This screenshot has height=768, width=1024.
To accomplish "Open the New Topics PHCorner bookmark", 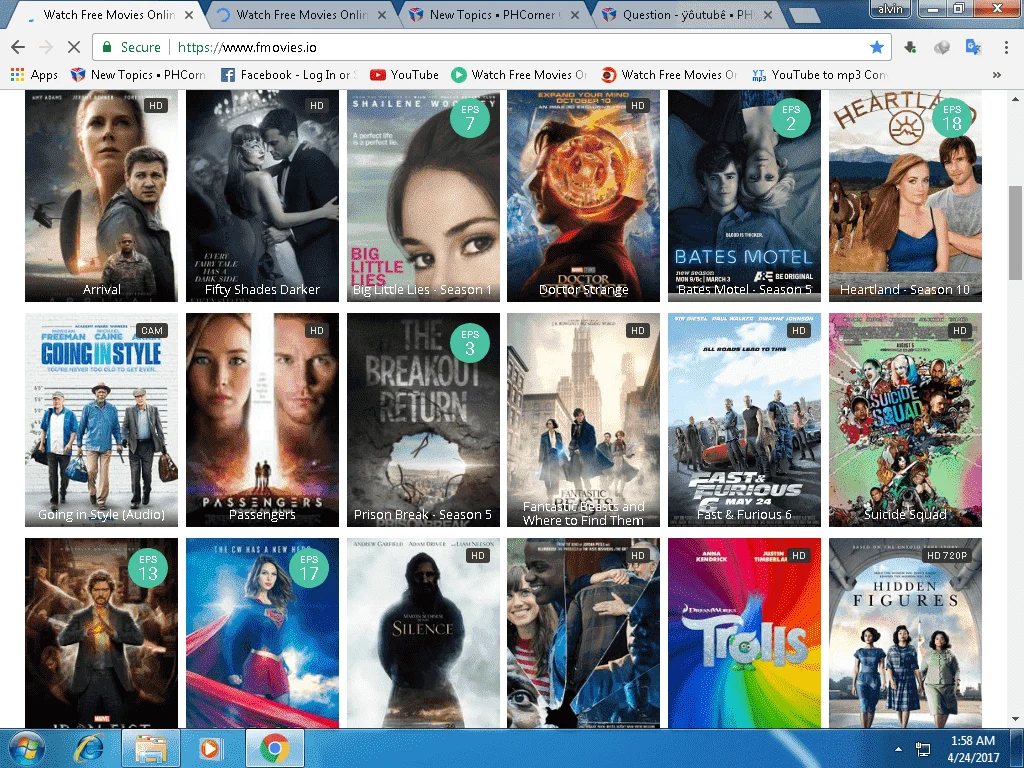I will click(x=138, y=74).
